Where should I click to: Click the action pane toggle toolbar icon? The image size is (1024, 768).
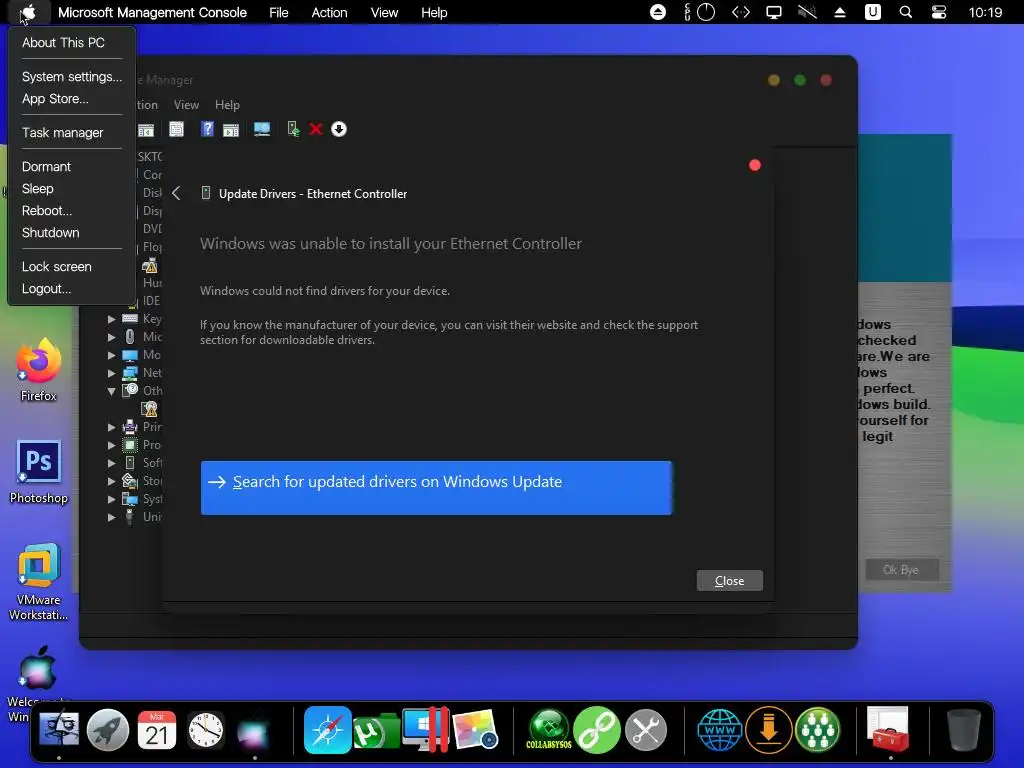pos(231,129)
